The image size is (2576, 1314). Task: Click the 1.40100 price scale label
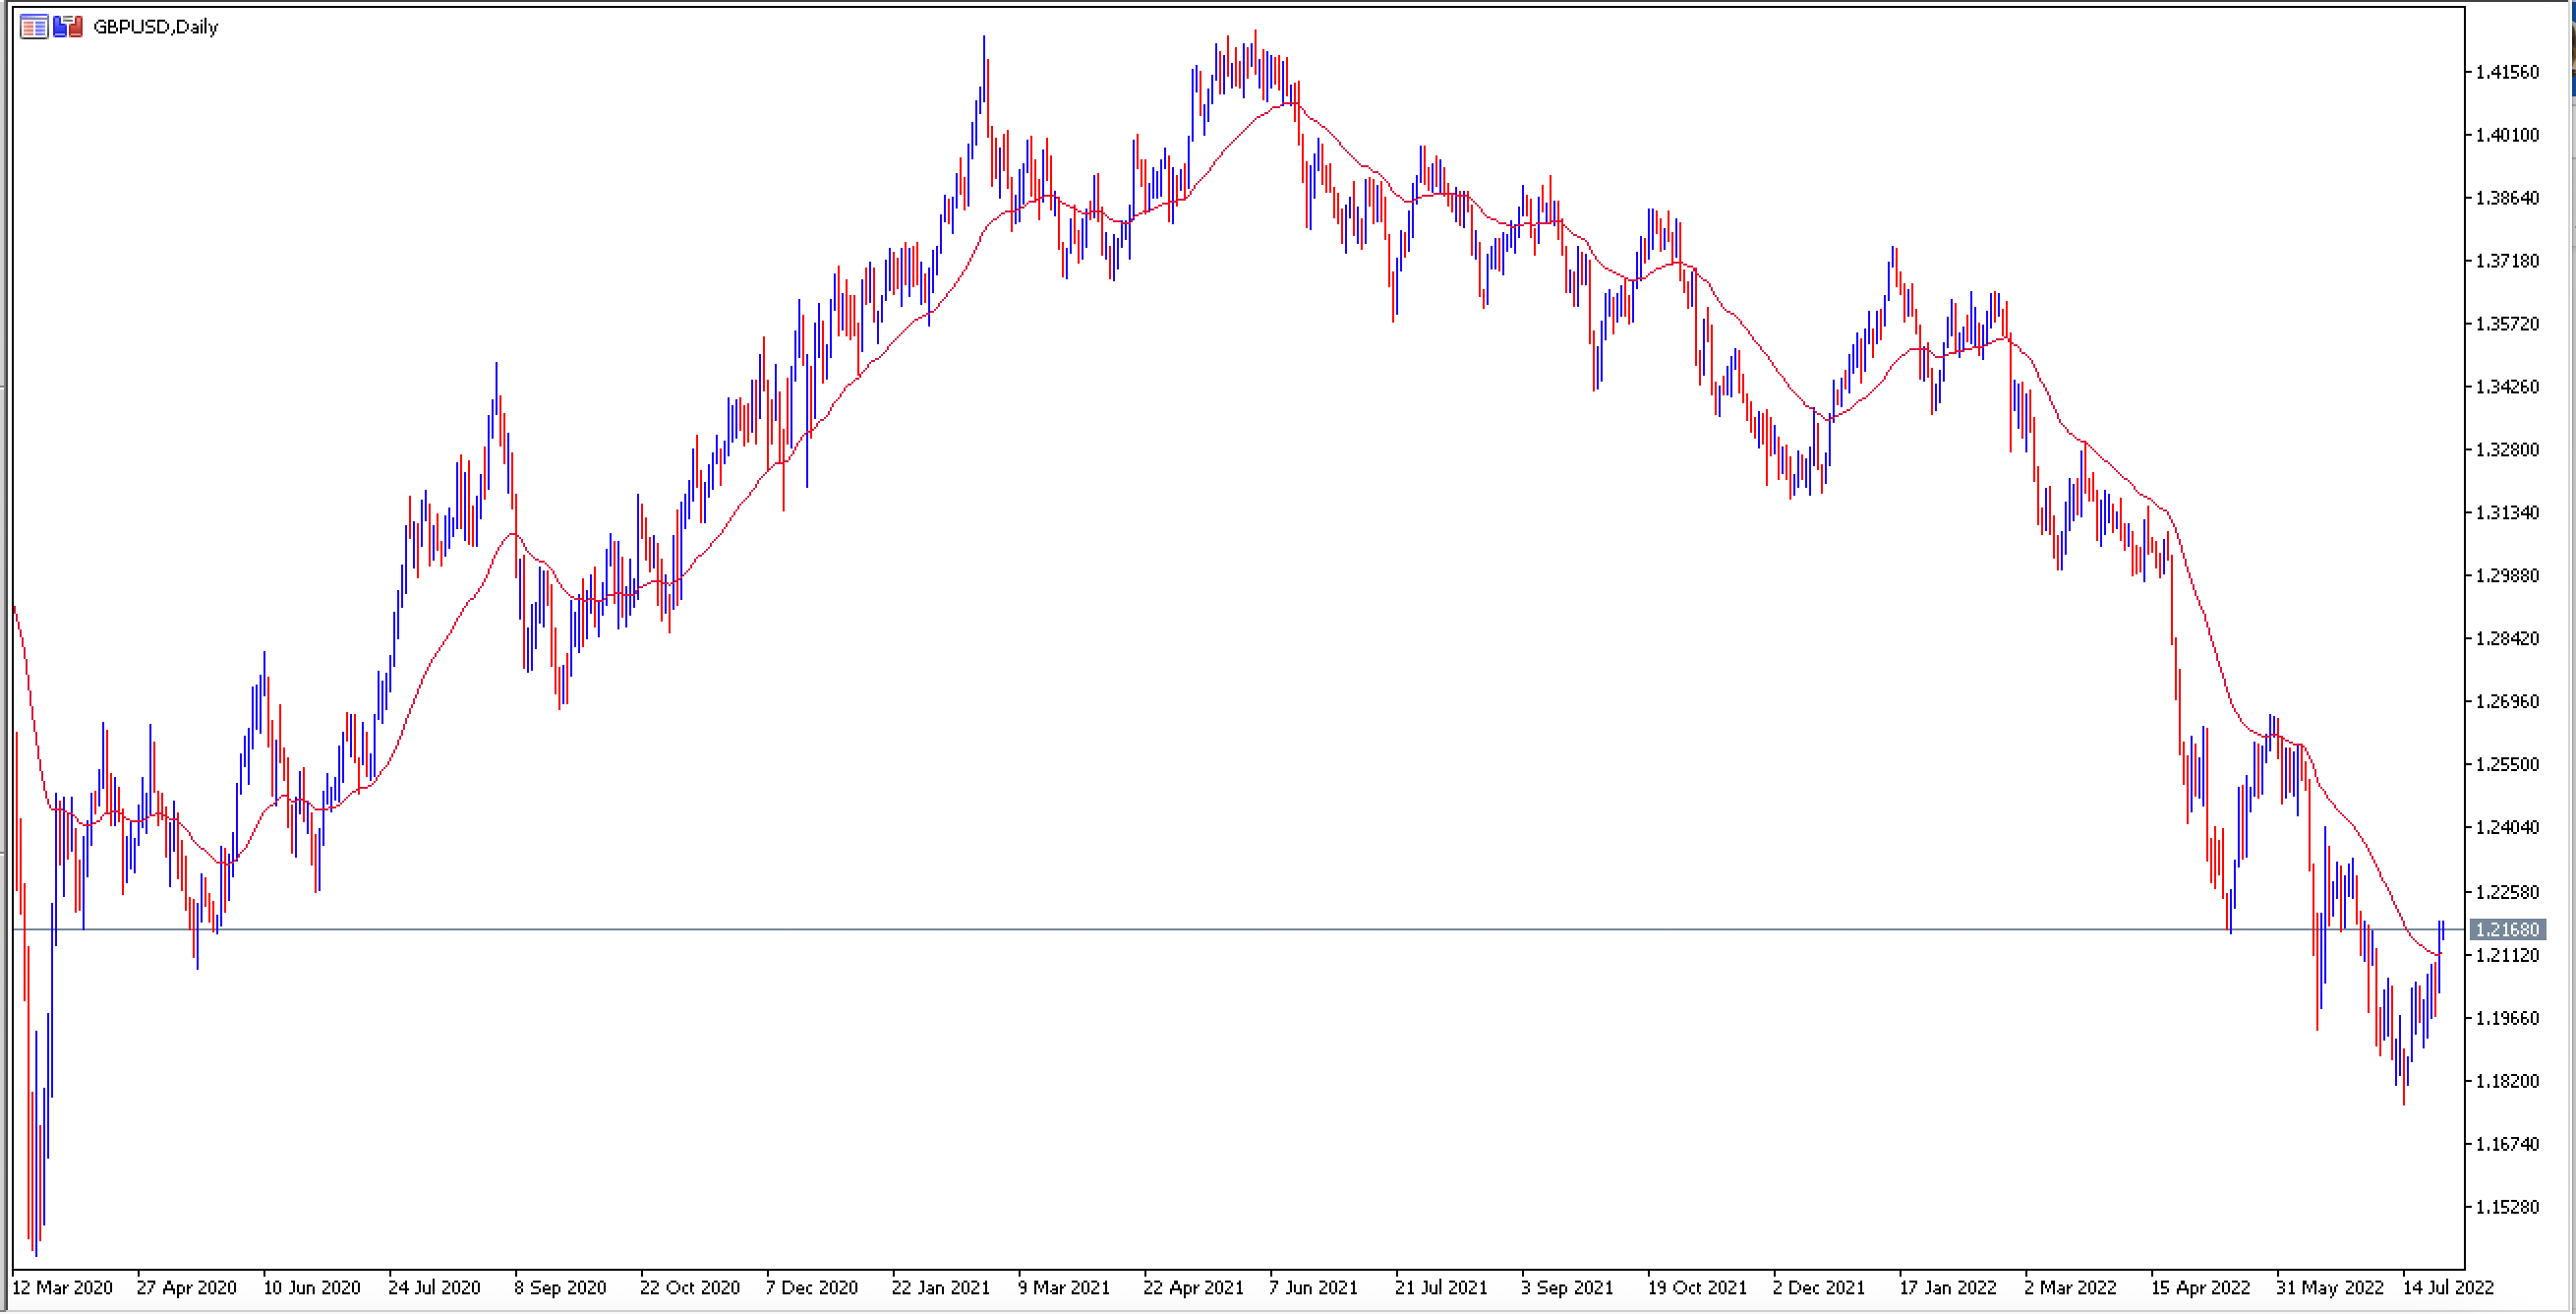point(2506,135)
